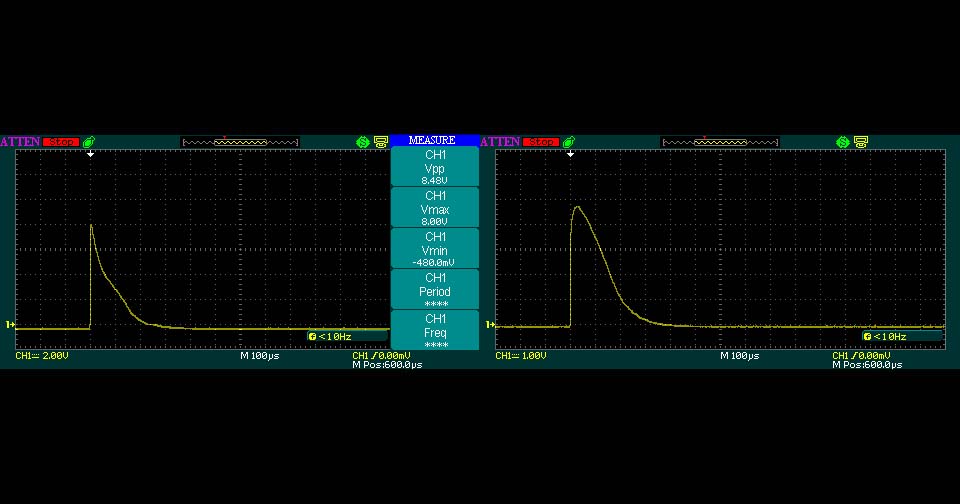Click the MEASURE menu header

(x=434, y=140)
